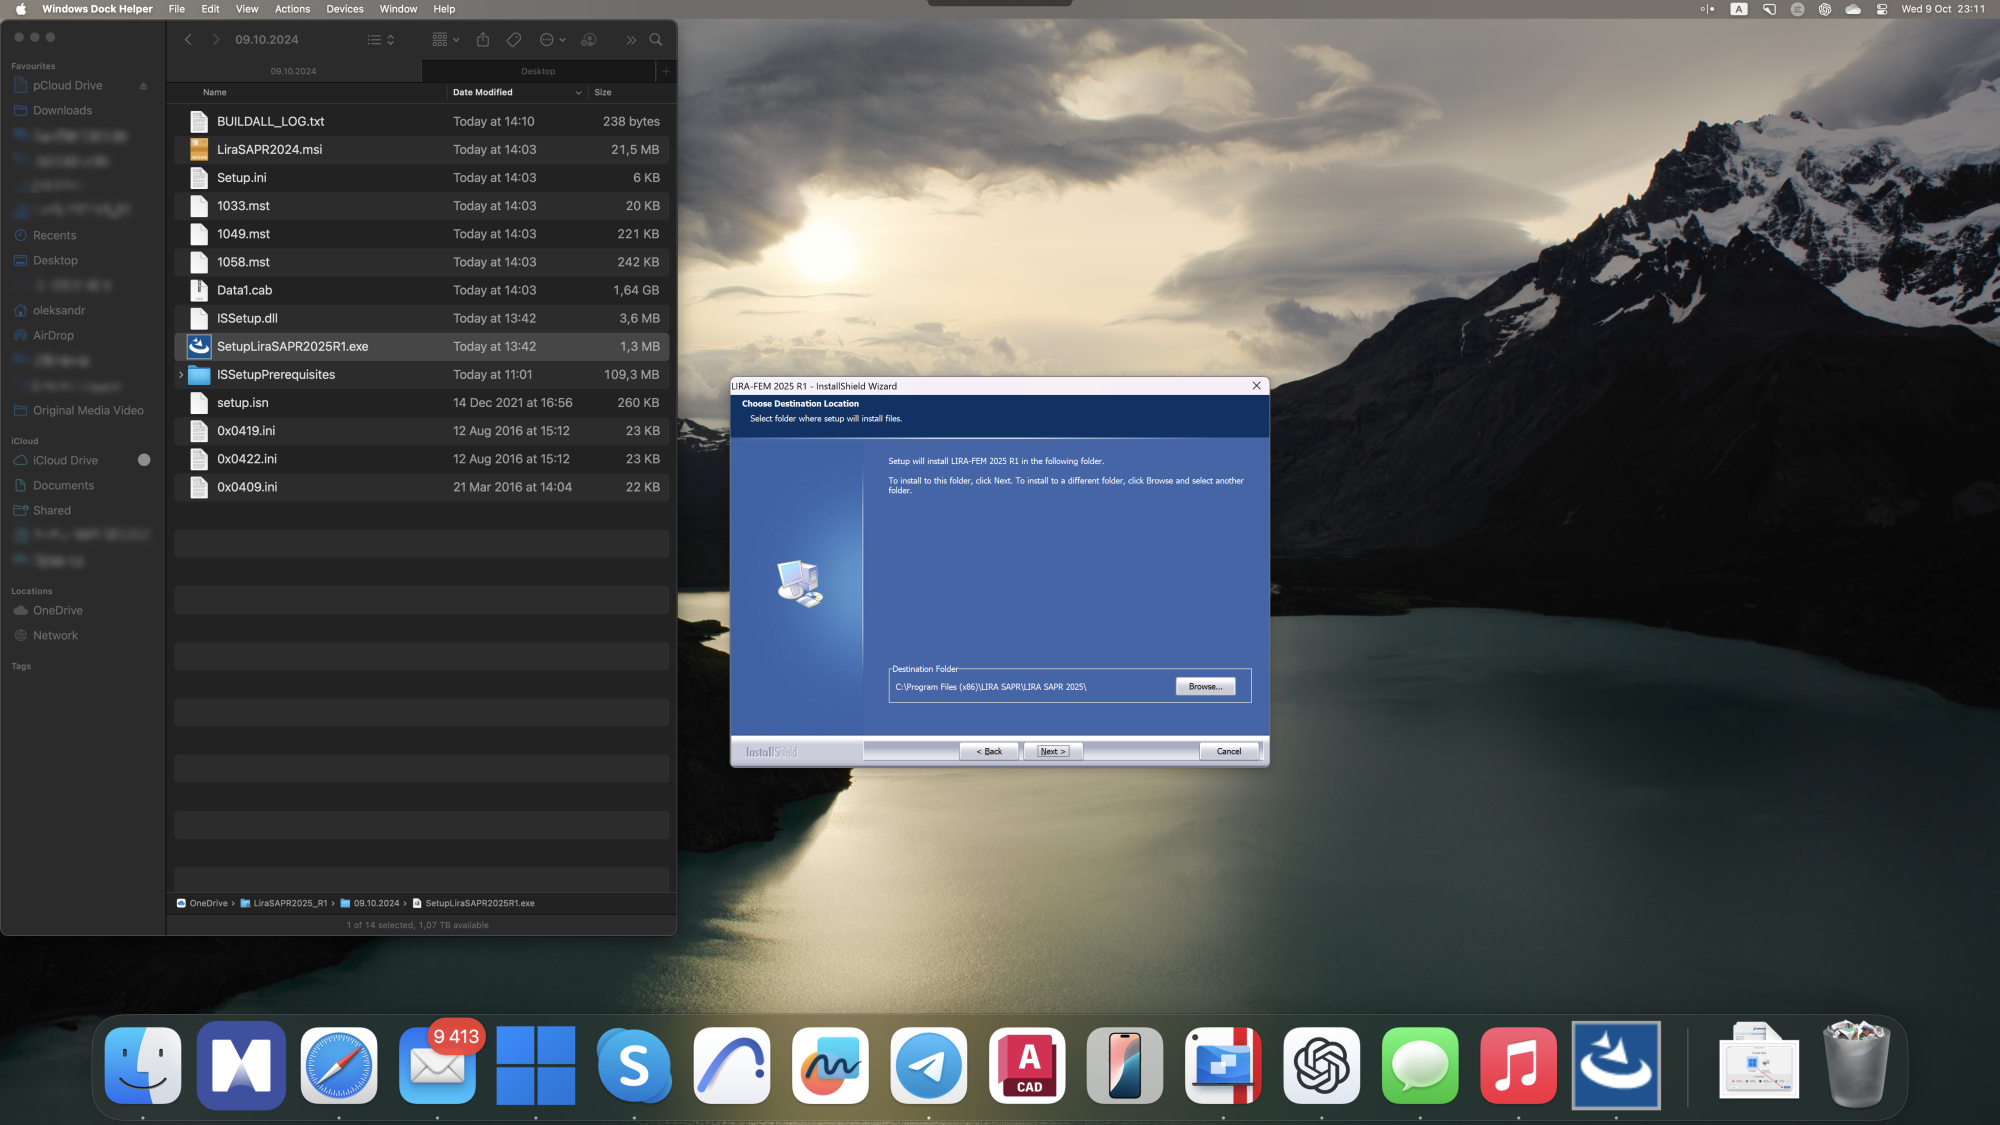
Task: Select the LiraSAPR2024.msi file
Action: pyautogui.click(x=270, y=150)
